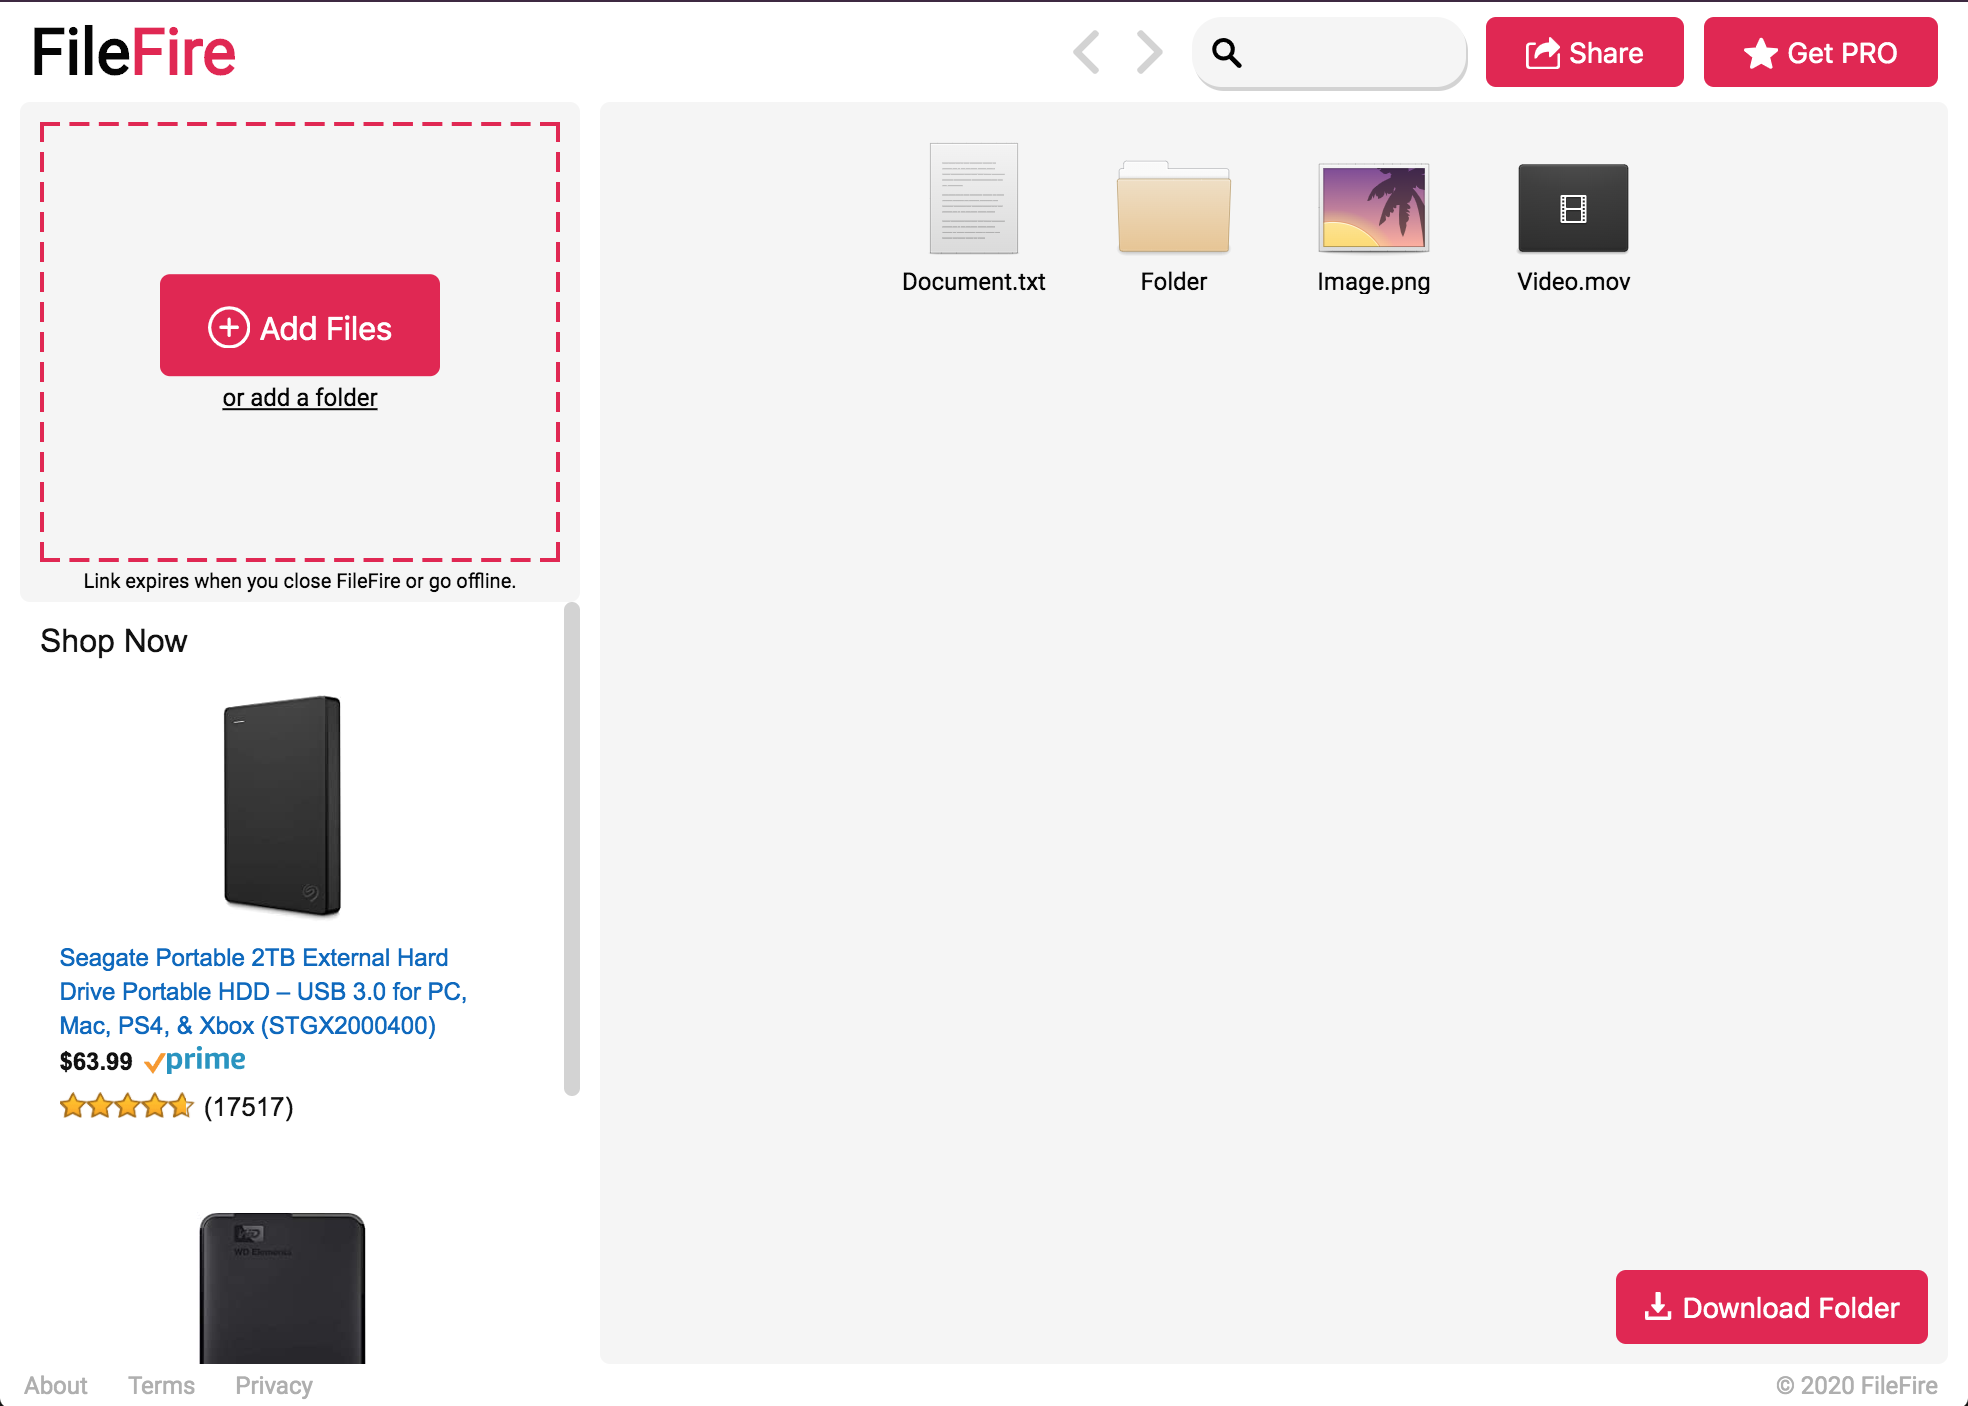Click the back navigation arrow
Image resolution: width=1968 pixels, height=1406 pixels.
click(1087, 52)
